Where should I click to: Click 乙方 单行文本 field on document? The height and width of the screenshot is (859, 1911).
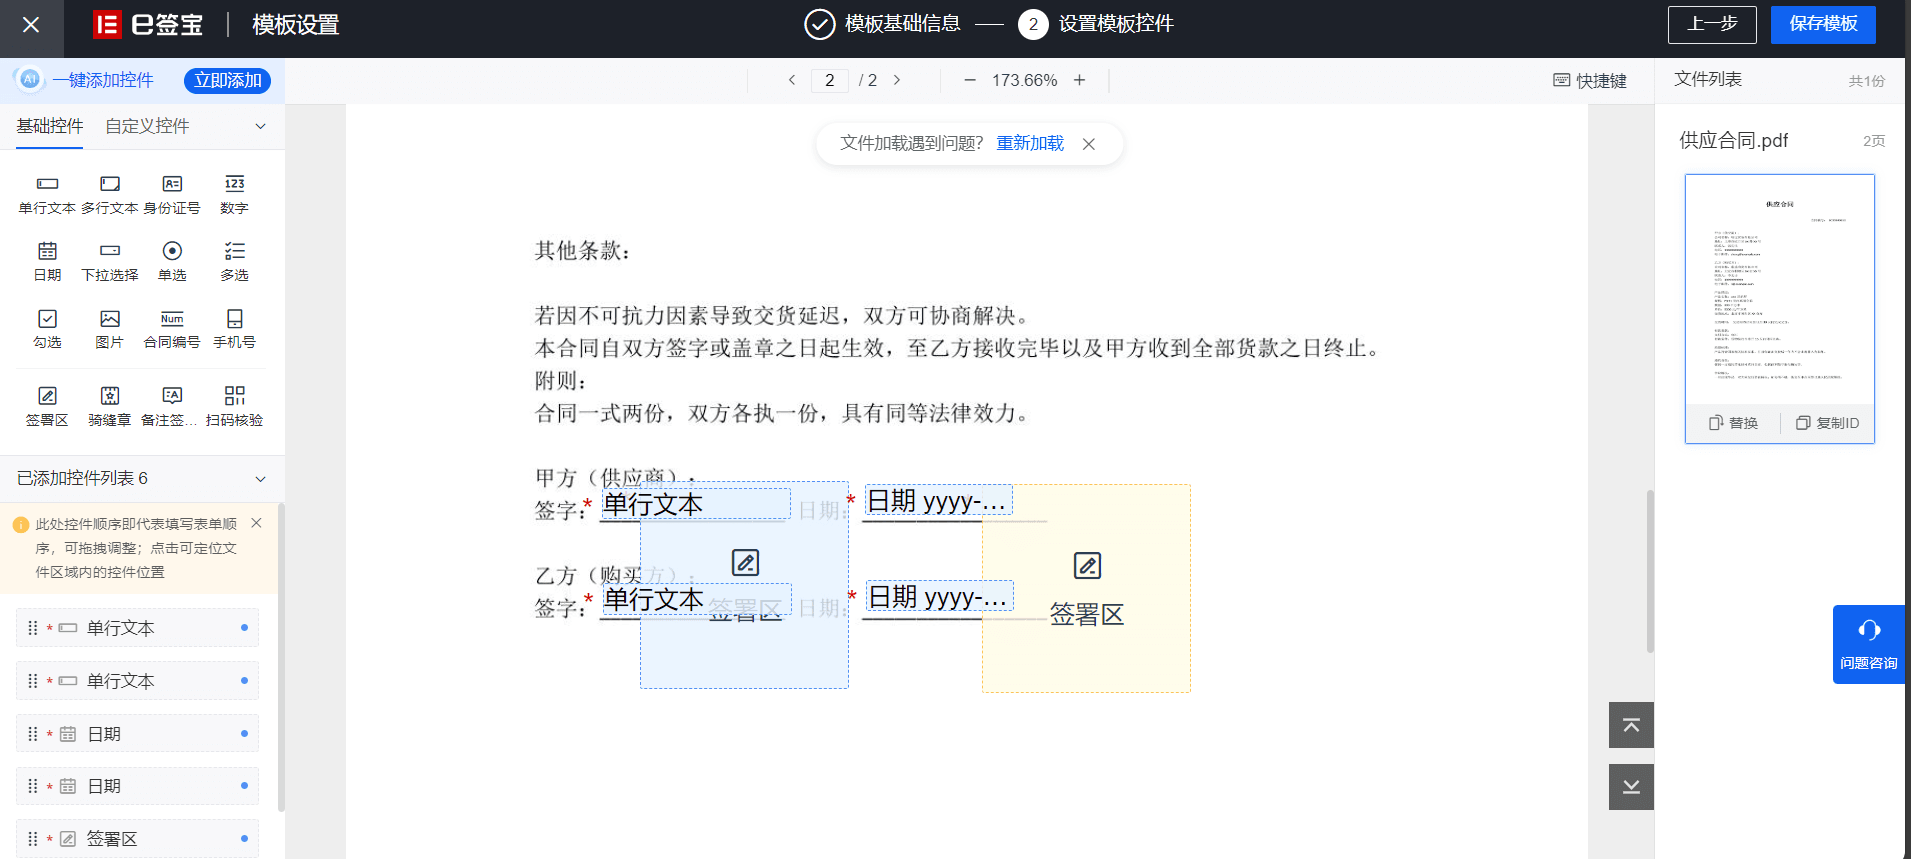tap(696, 599)
